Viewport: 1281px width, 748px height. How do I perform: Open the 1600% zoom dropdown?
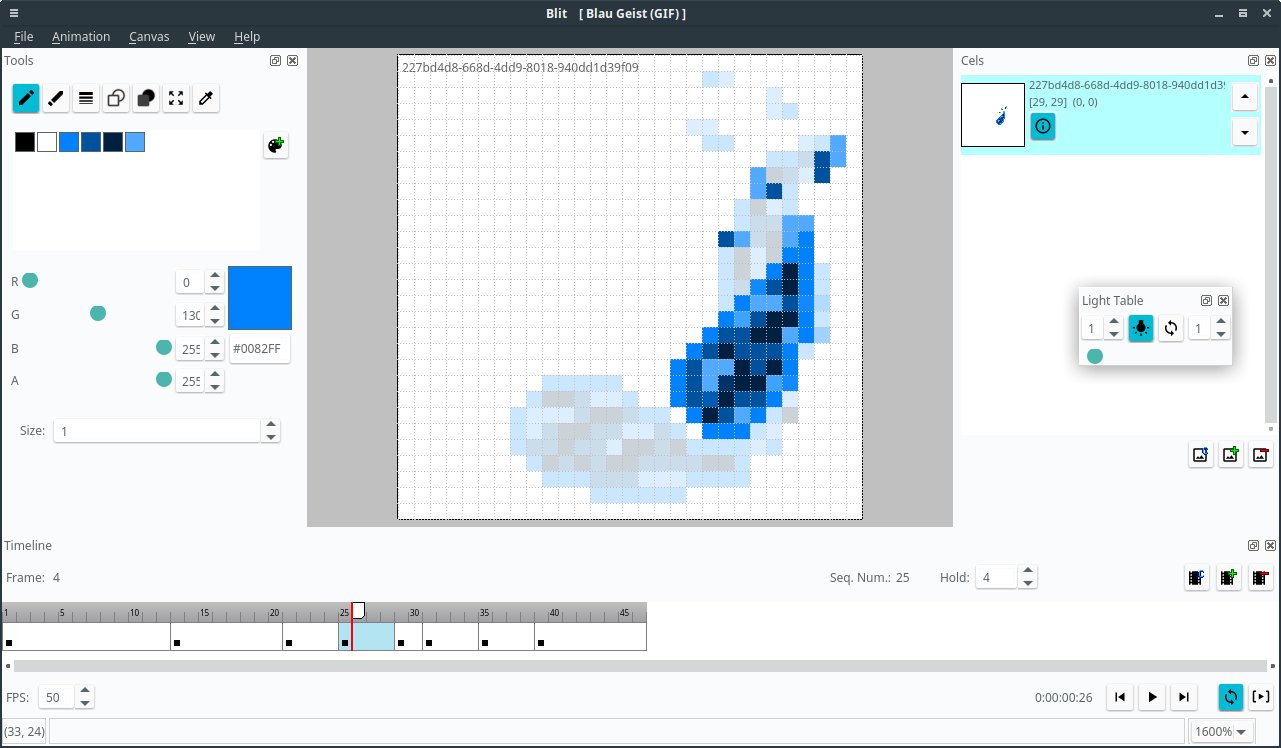coord(1220,731)
